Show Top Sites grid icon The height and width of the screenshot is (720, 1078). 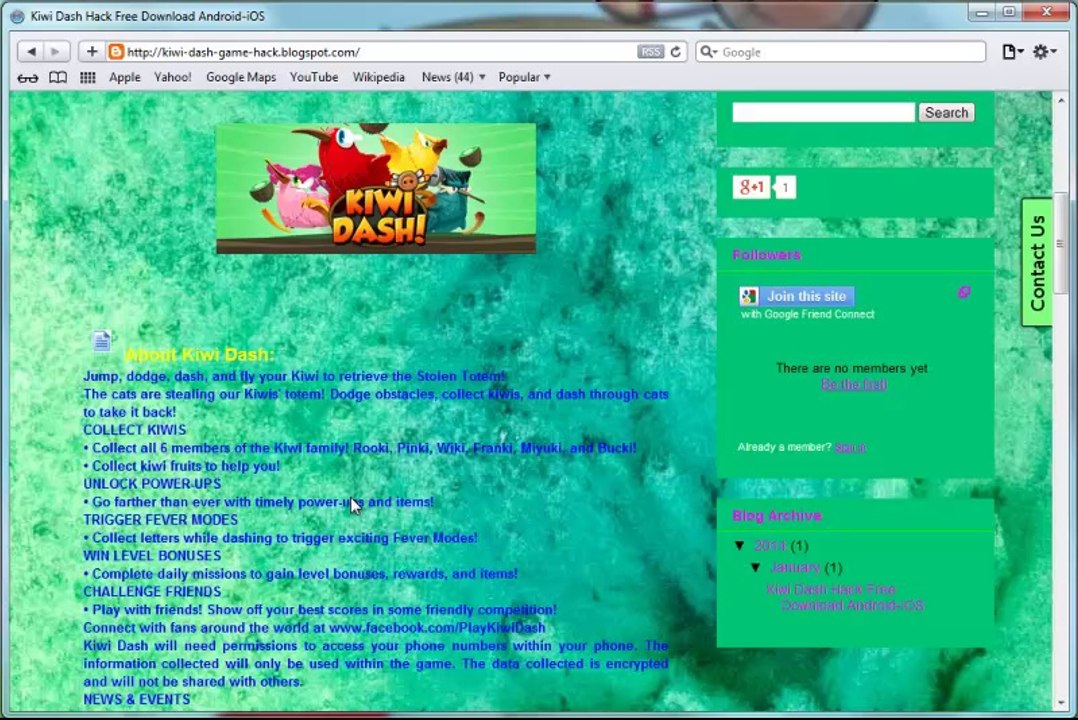[x=87, y=77]
